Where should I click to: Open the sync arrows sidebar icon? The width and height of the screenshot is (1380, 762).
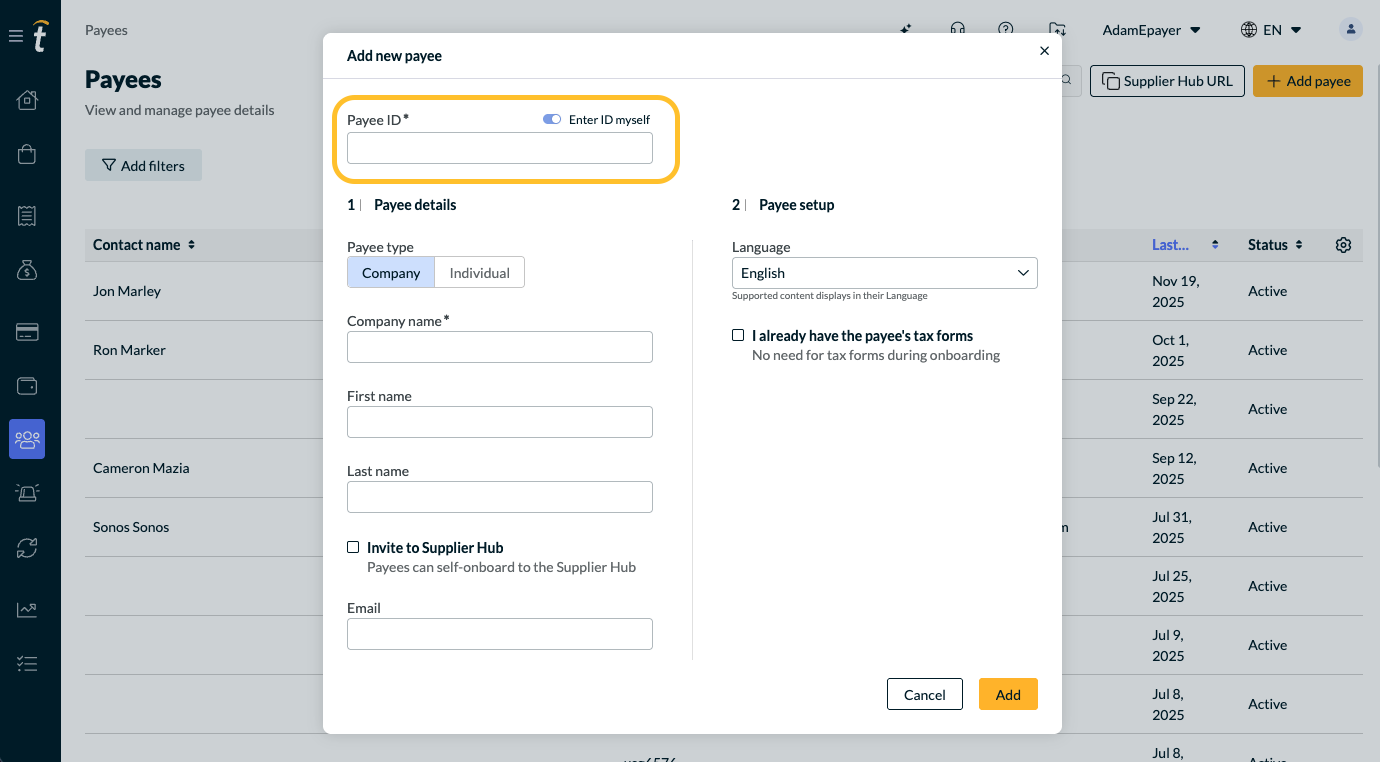[27, 547]
